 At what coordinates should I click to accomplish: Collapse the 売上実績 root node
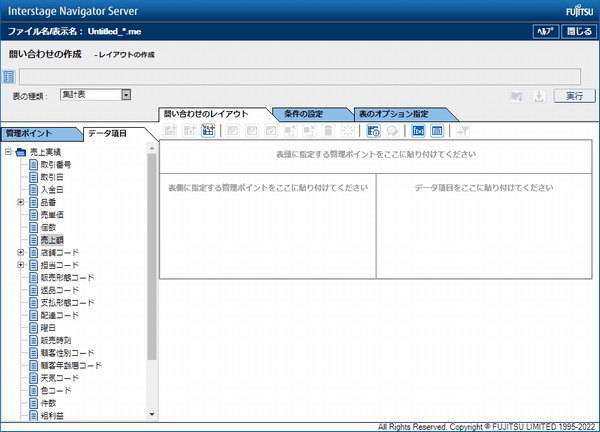click(x=8, y=152)
